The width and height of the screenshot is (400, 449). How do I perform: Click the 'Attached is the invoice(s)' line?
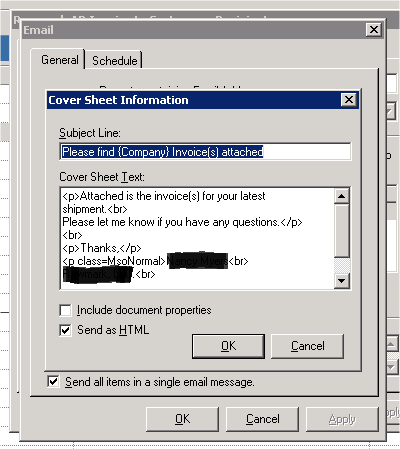point(164,196)
